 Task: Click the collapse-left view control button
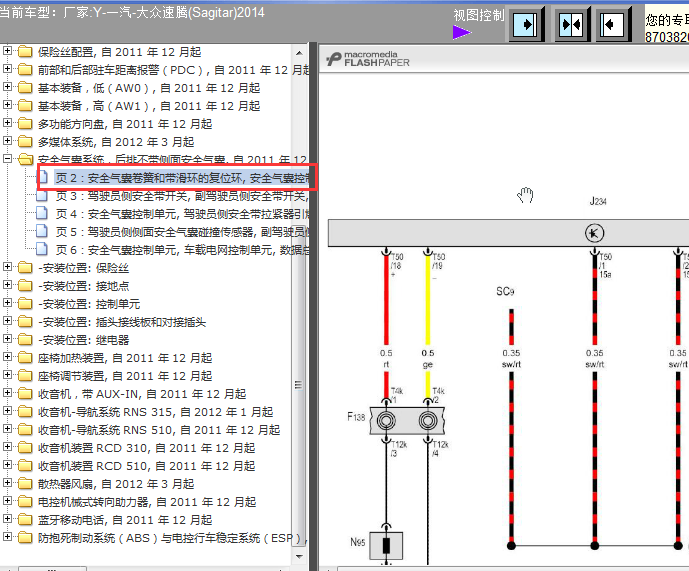[x=613, y=24]
